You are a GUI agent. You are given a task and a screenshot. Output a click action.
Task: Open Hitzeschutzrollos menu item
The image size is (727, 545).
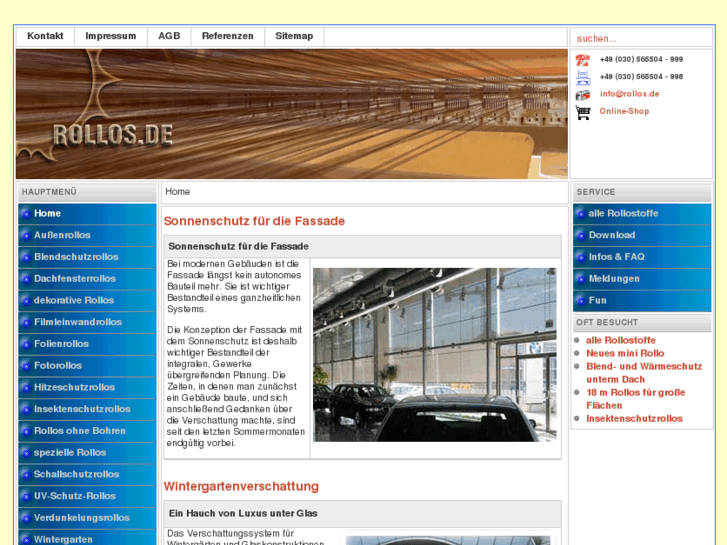[x=87, y=388]
